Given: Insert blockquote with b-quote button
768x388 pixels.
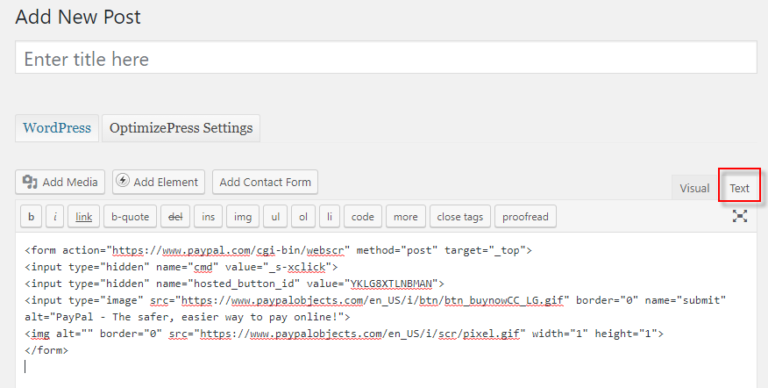Looking at the screenshot, I should click(130, 217).
